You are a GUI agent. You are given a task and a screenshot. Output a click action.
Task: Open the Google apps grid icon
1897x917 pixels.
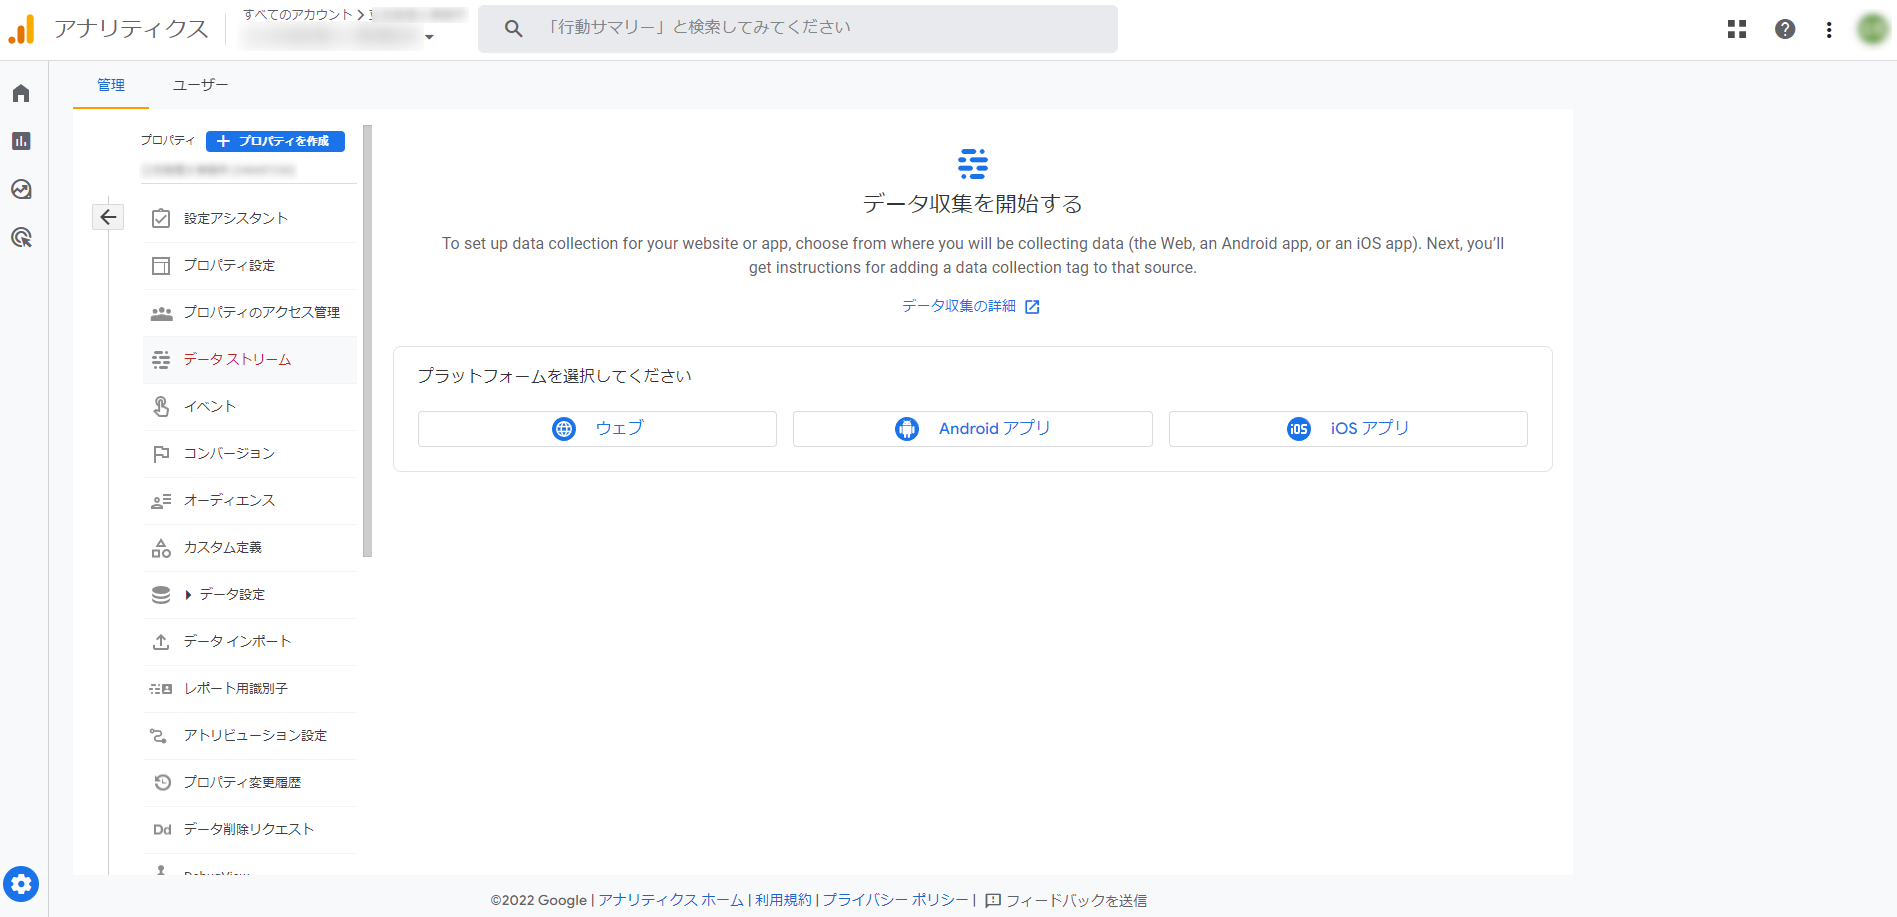(1737, 29)
